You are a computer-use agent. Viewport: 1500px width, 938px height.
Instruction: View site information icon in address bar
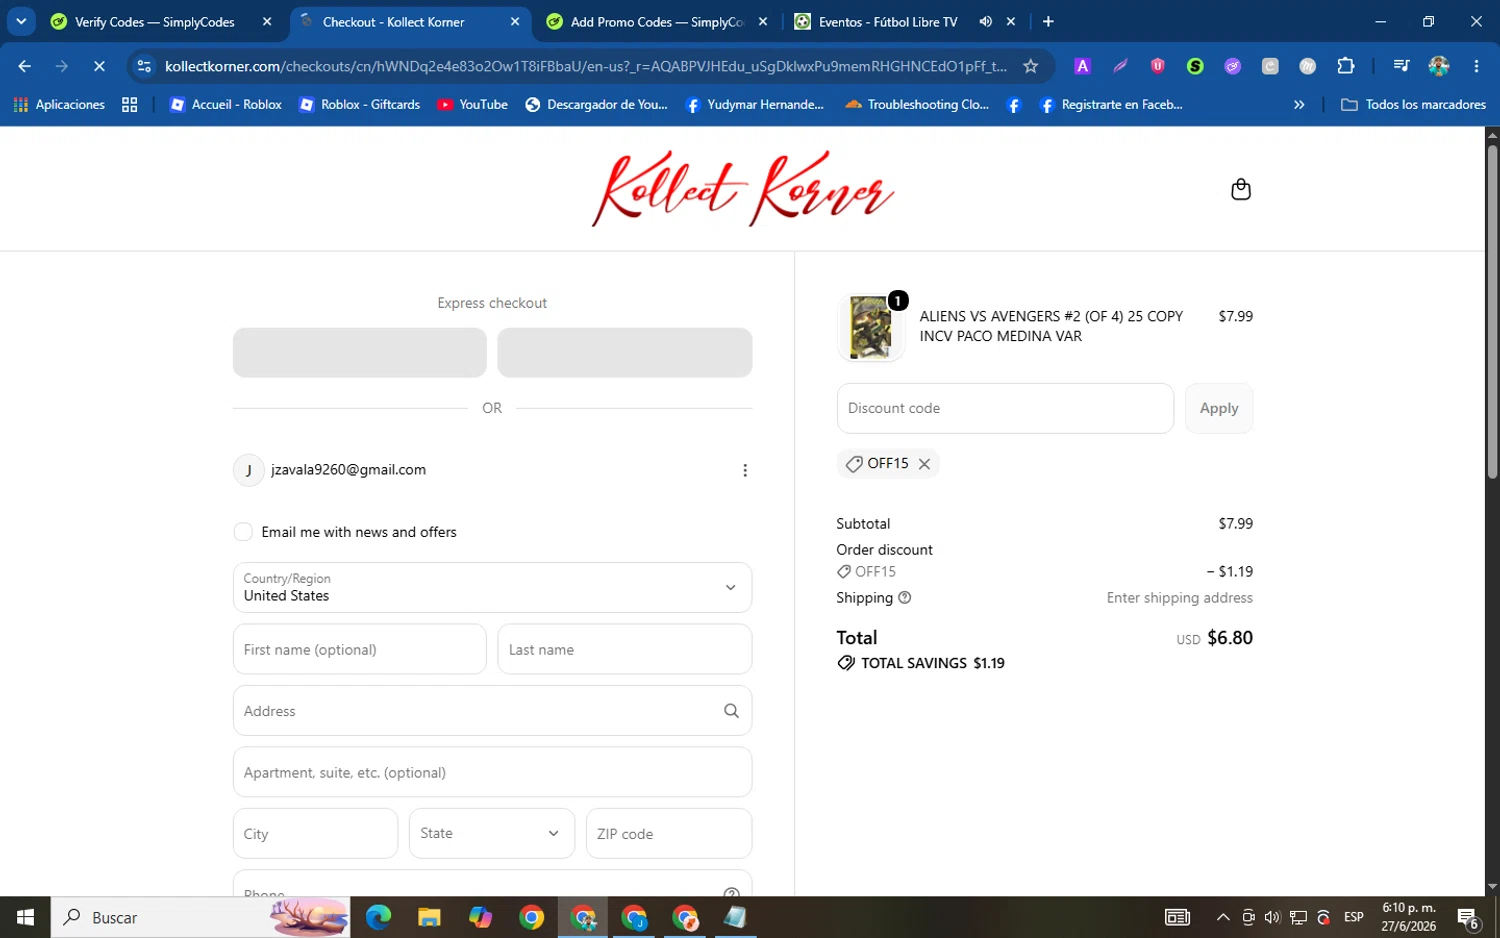144,66
